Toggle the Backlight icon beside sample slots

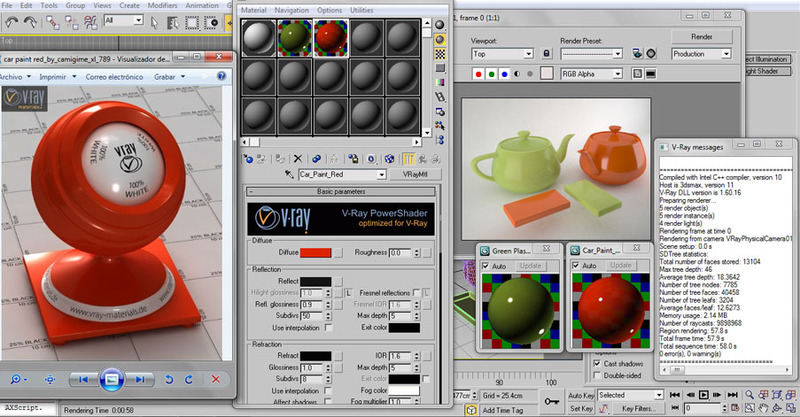pos(439,39)
